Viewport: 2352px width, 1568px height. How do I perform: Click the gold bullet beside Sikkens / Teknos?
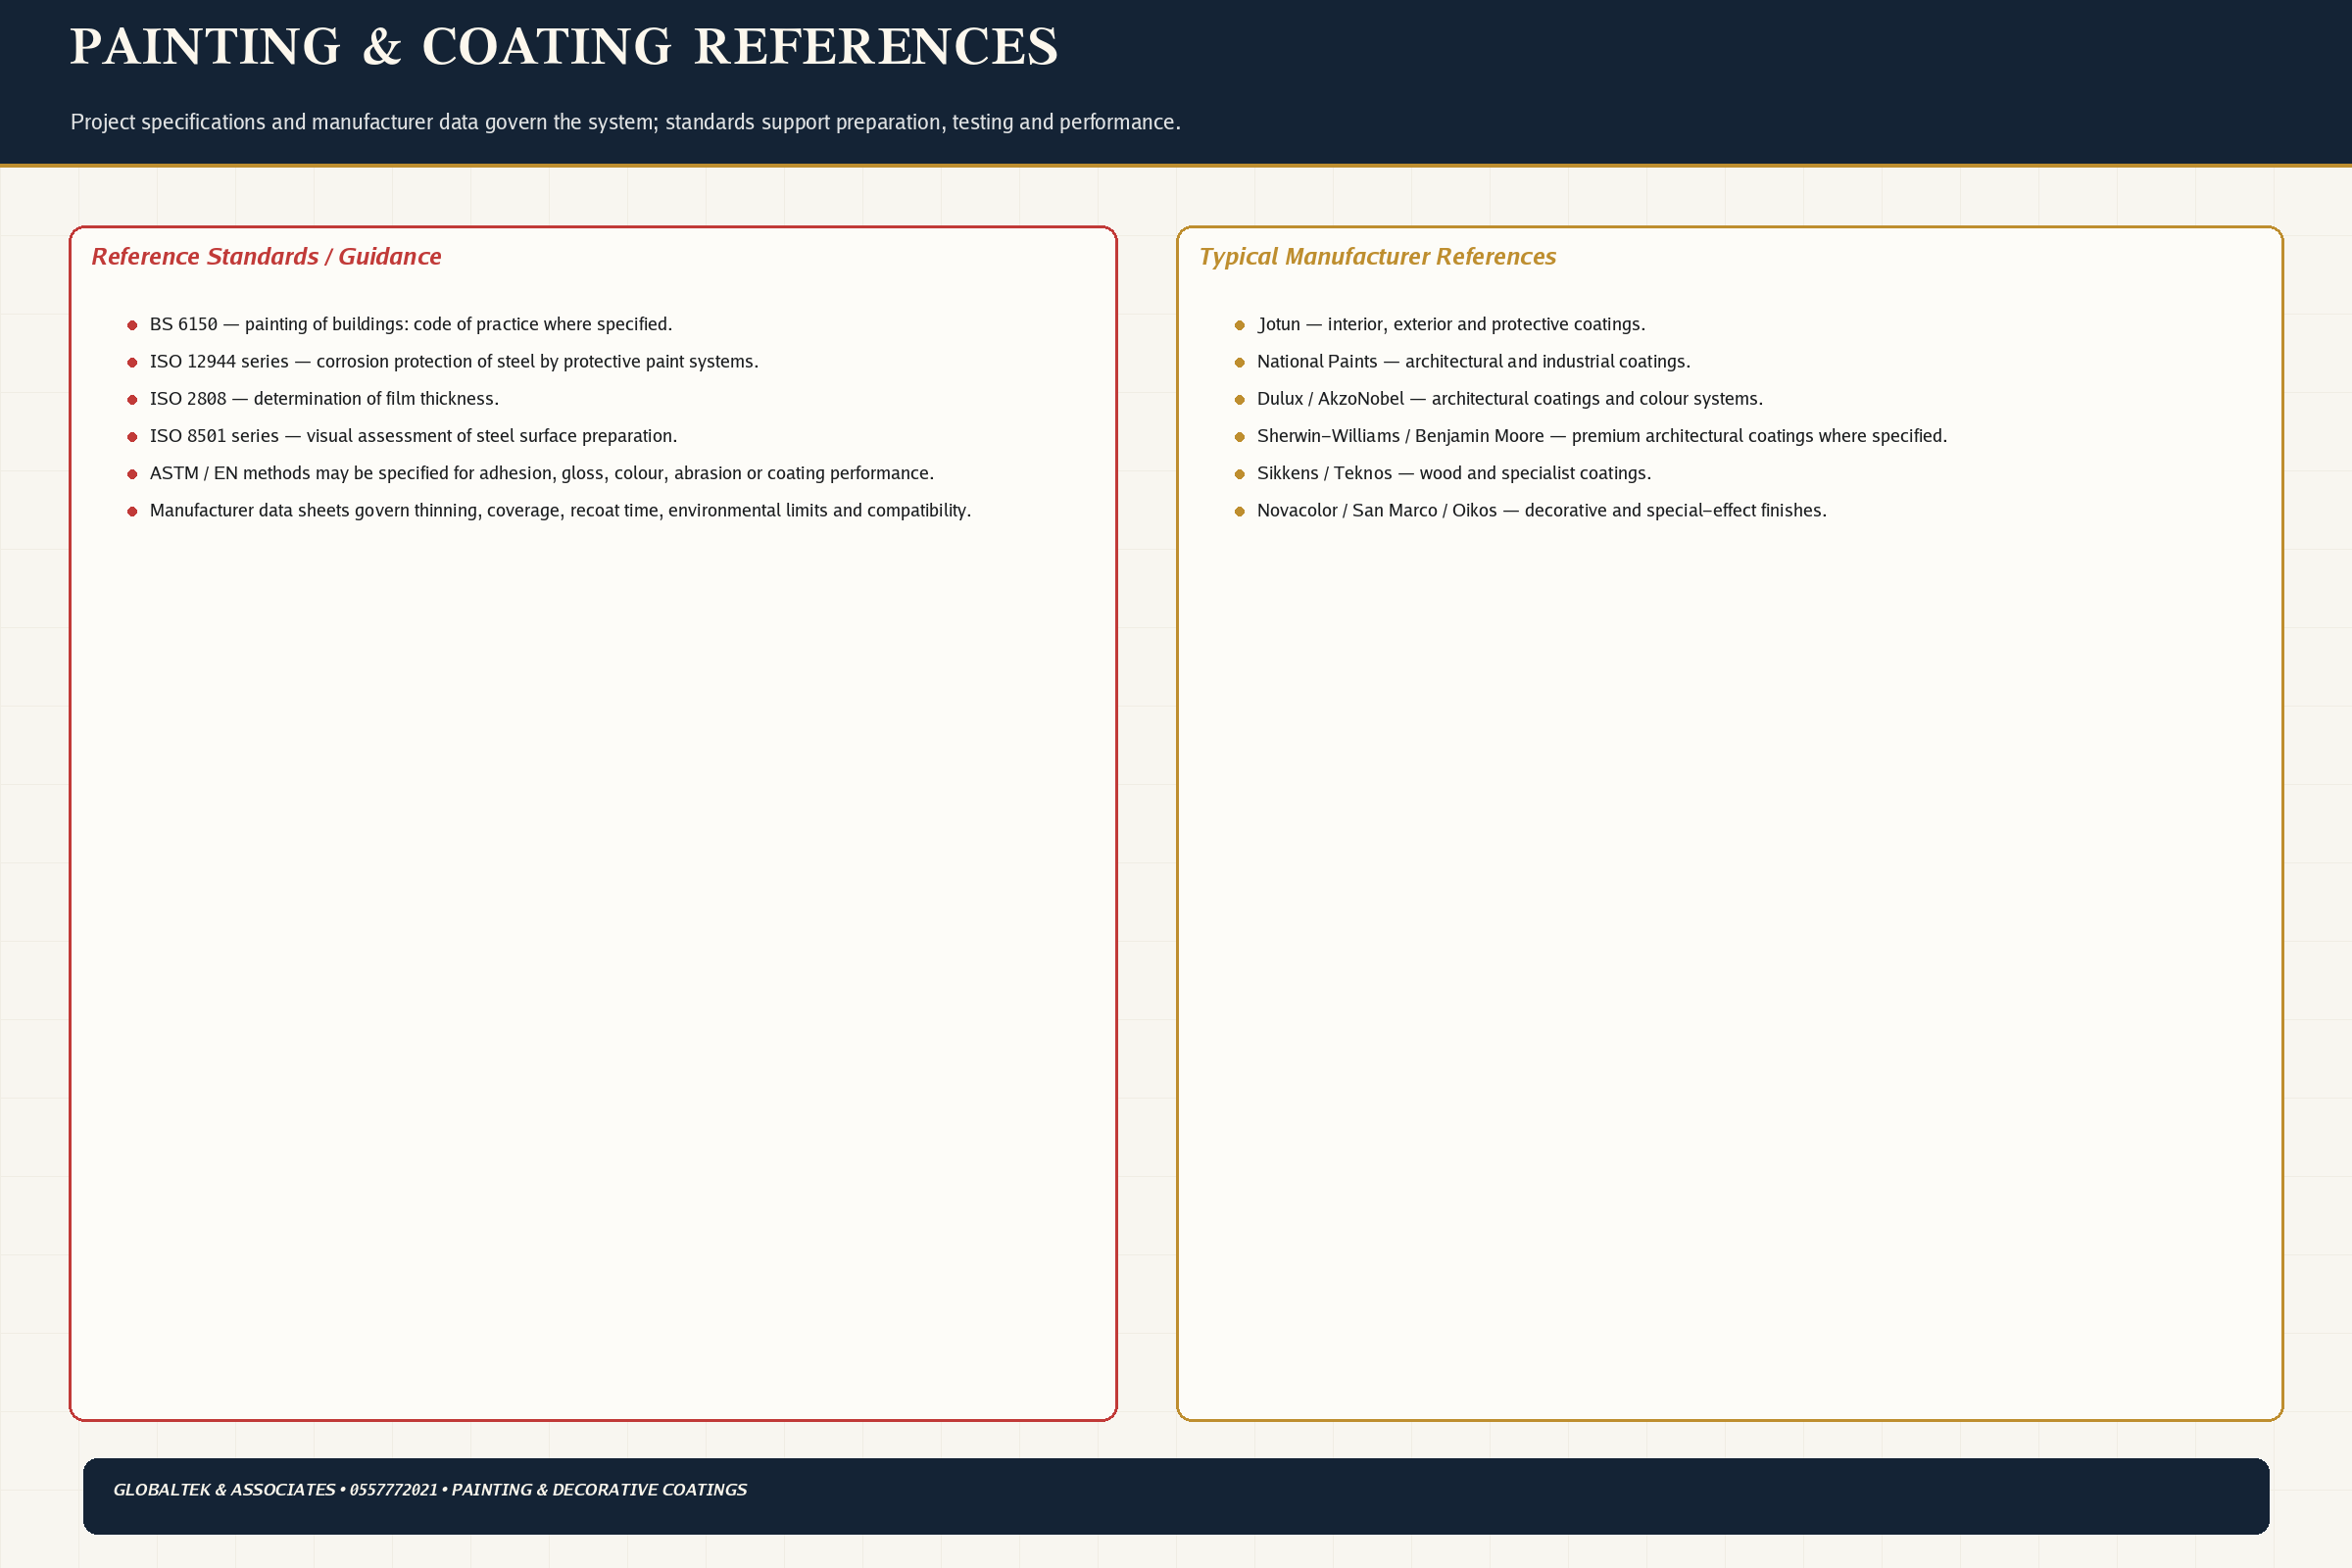coord(1239,474)
